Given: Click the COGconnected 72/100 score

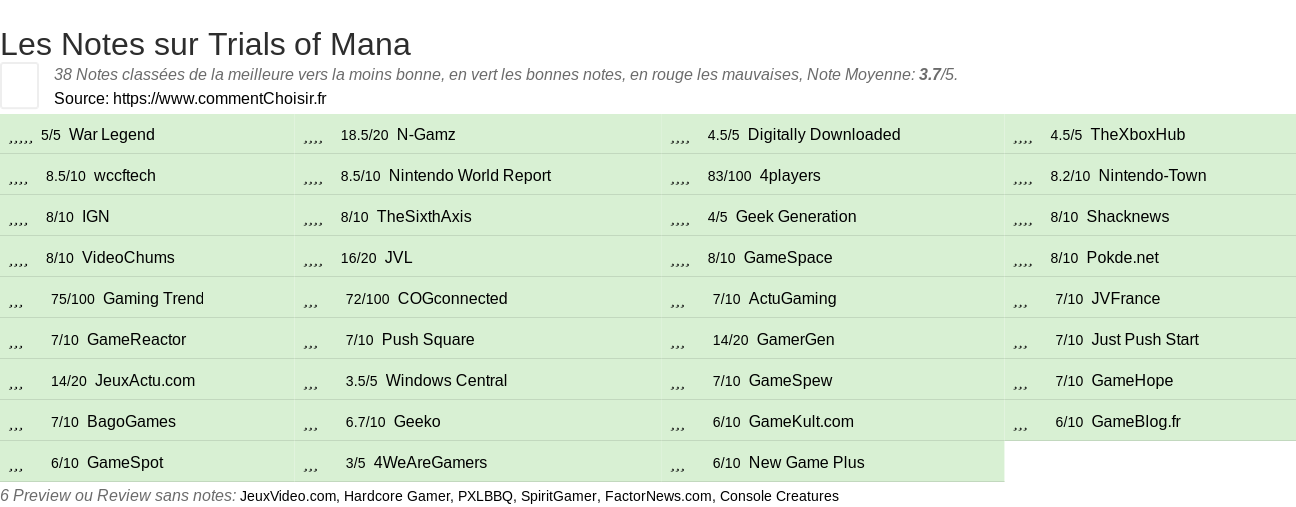Looking at the screenshot, I should (367, 299).
